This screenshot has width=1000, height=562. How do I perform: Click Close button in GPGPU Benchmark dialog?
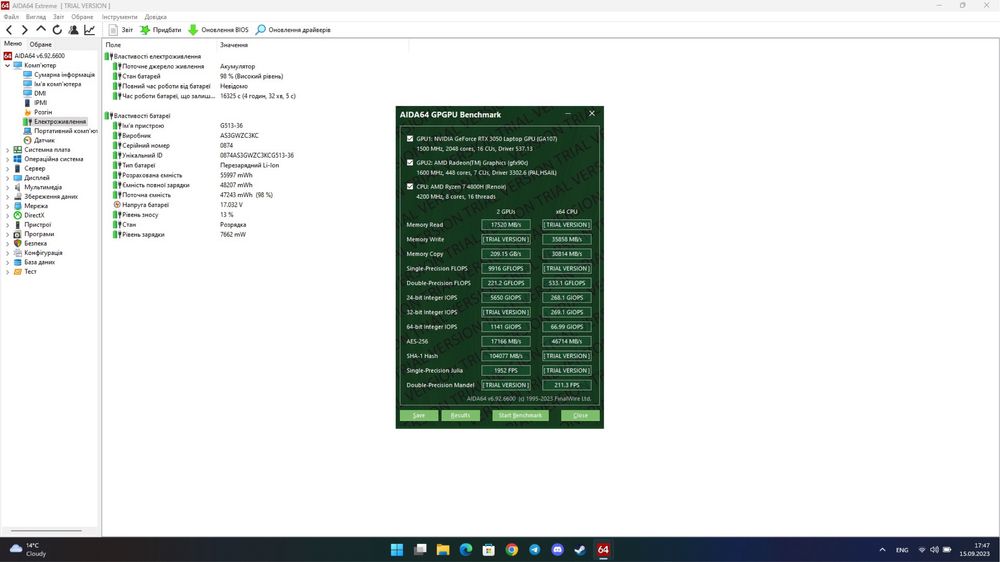pos(580,415)
